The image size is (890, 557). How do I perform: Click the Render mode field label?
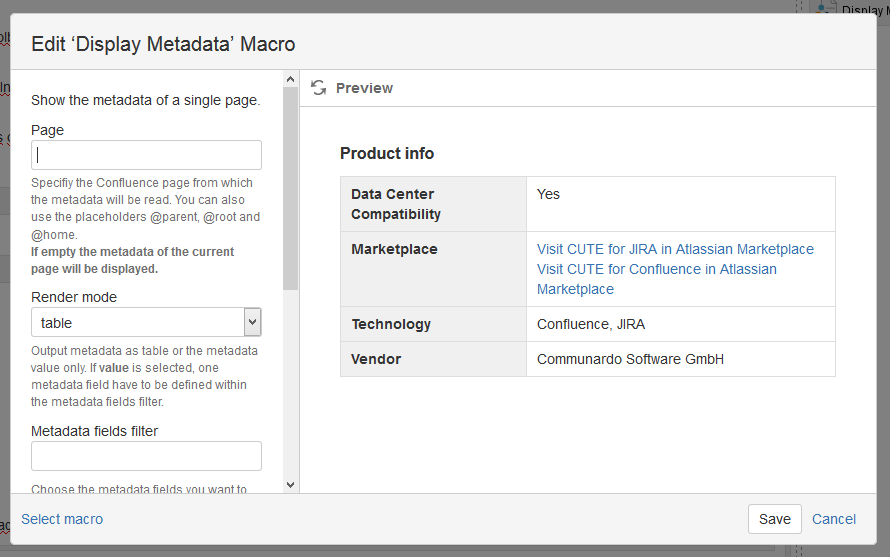pos(74,297)
